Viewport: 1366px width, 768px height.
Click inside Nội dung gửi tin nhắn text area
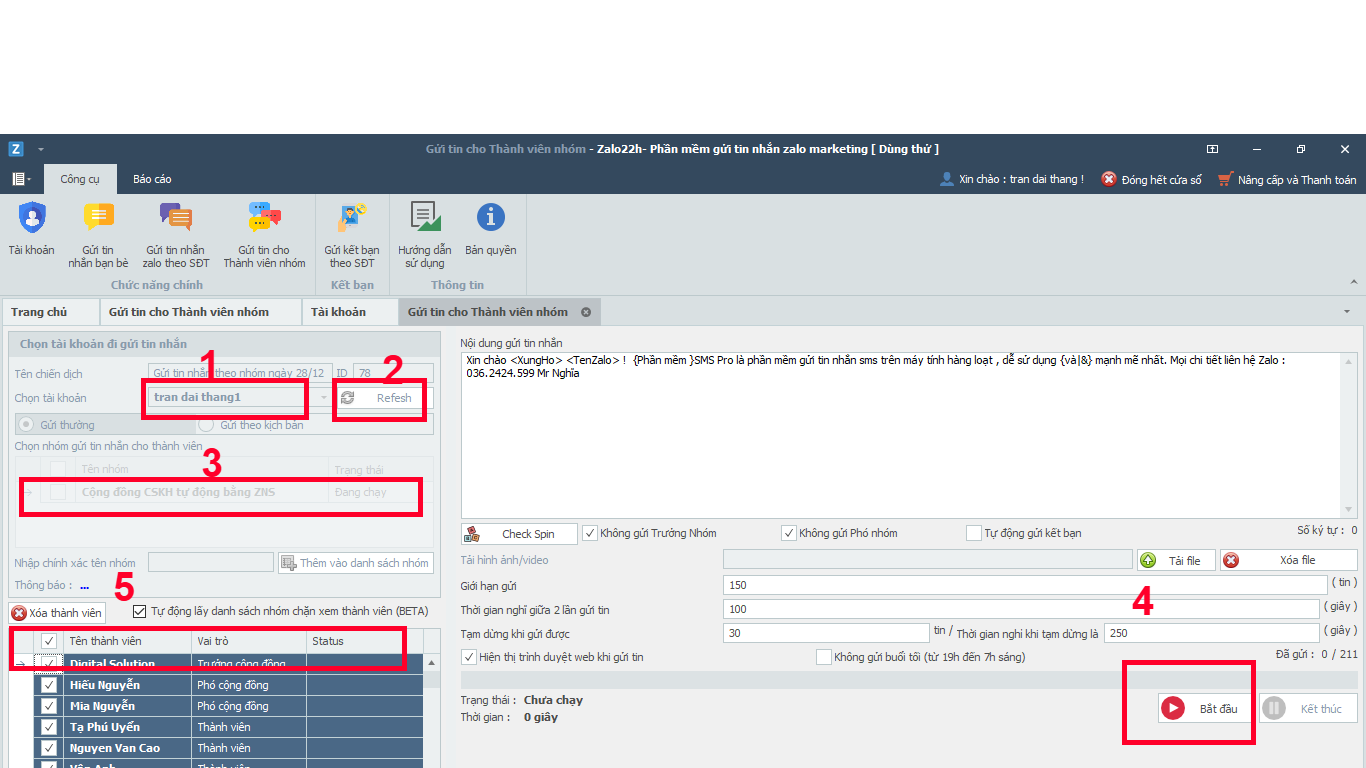[902, 435]
